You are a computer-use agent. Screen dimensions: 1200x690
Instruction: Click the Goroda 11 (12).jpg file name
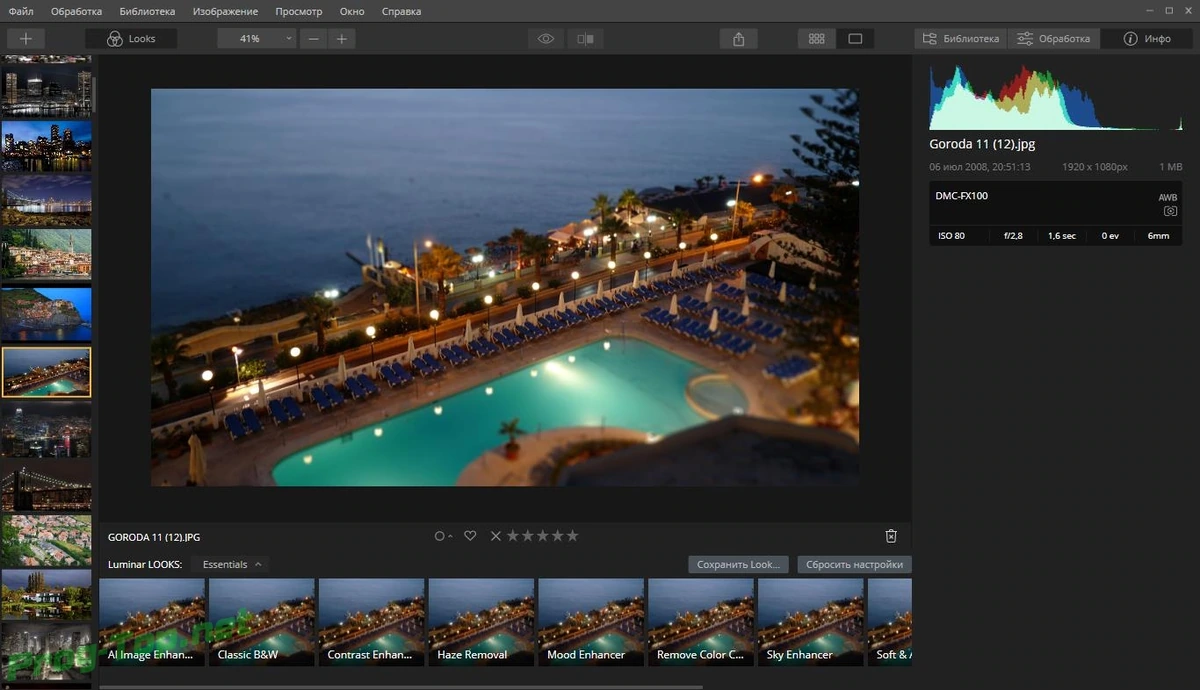[x=982, y=144]
